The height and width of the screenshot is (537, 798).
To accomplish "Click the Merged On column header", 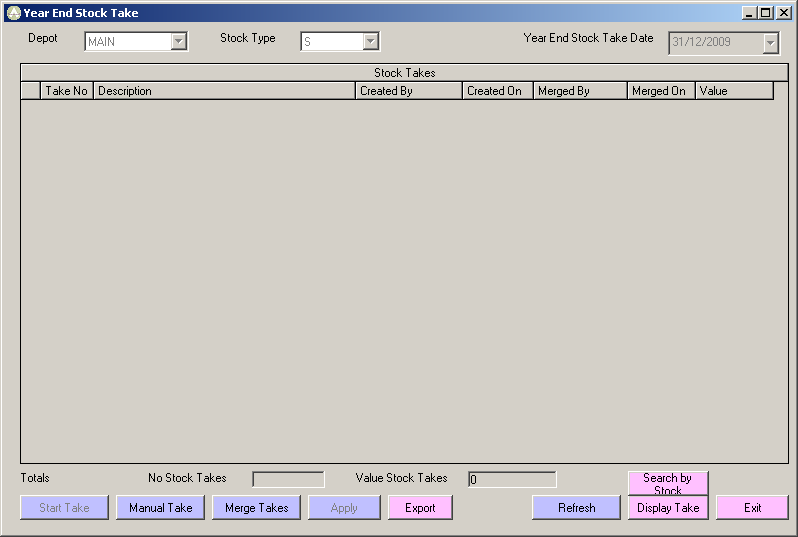I will pos(661,91).
